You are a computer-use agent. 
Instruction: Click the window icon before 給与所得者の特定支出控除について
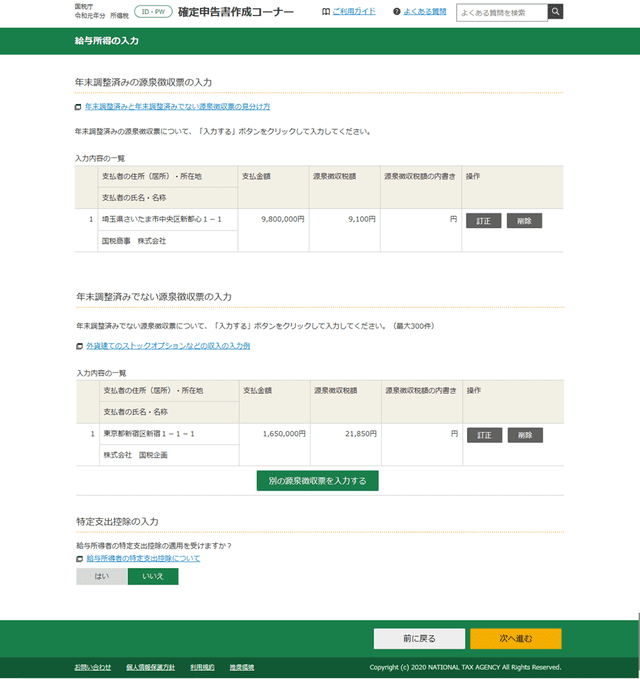(x=79, y=559)
